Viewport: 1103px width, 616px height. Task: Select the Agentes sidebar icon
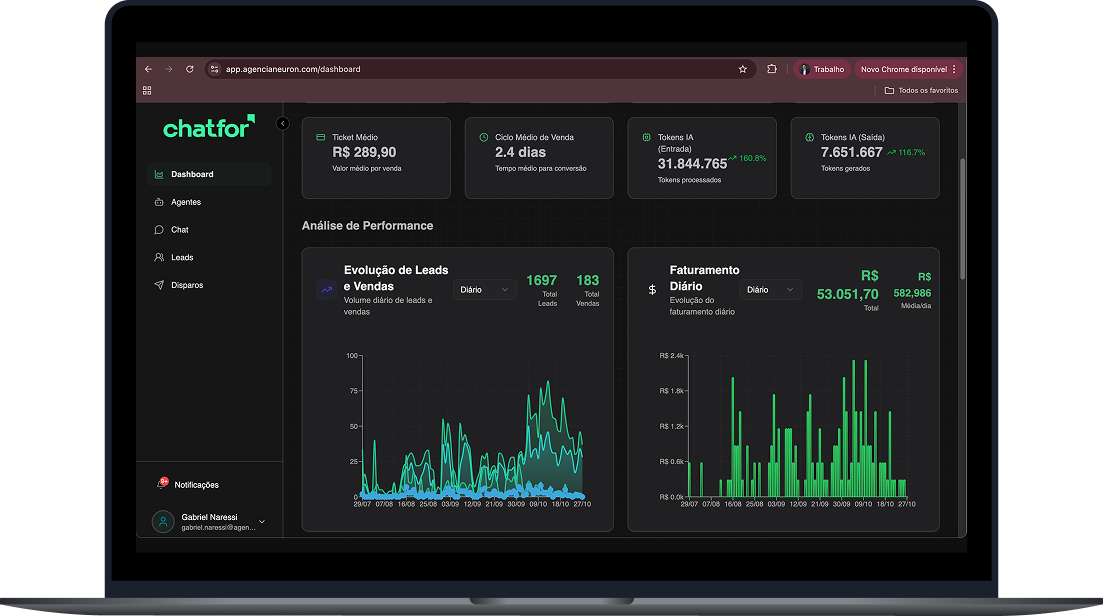(158, 202)
